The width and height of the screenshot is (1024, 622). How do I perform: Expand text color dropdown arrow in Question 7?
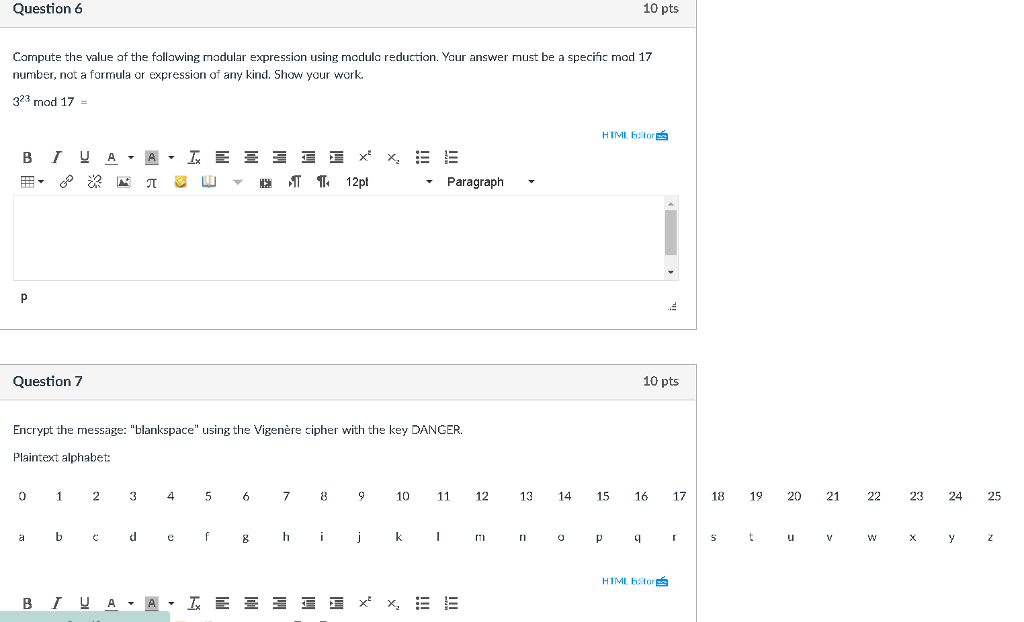point(131,604)
